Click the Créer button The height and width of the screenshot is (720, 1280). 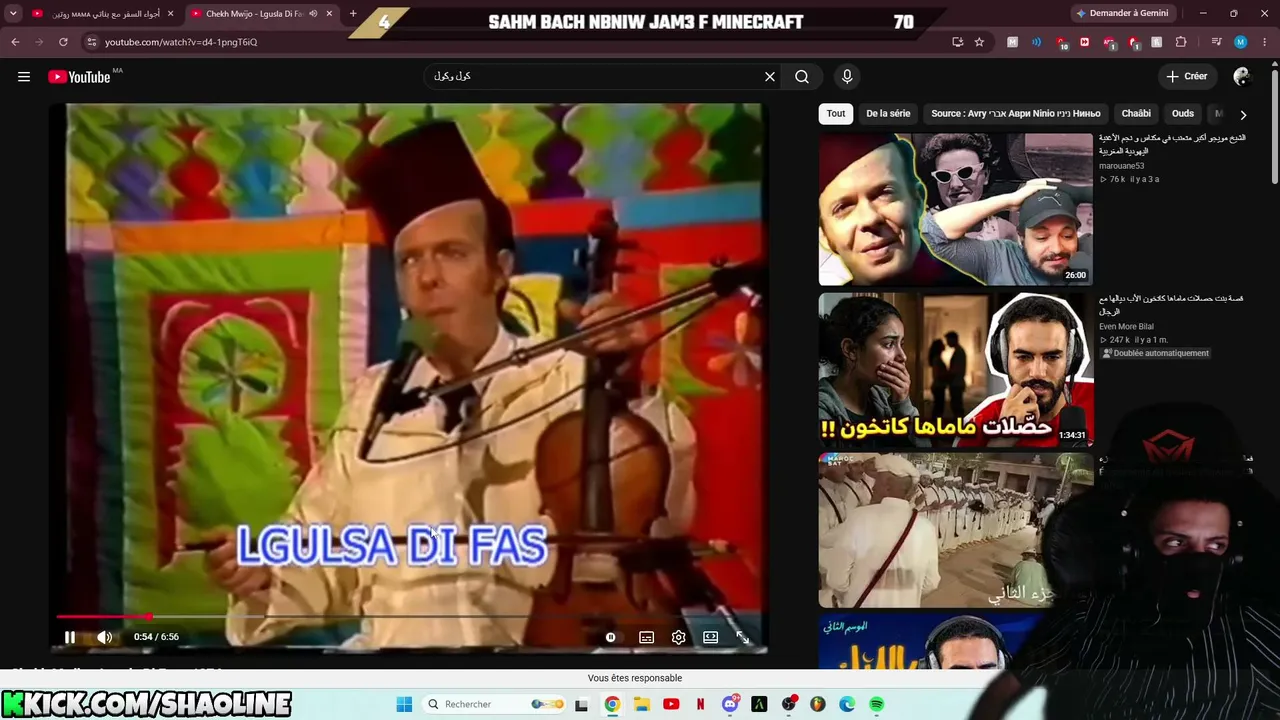(1187, 76)
